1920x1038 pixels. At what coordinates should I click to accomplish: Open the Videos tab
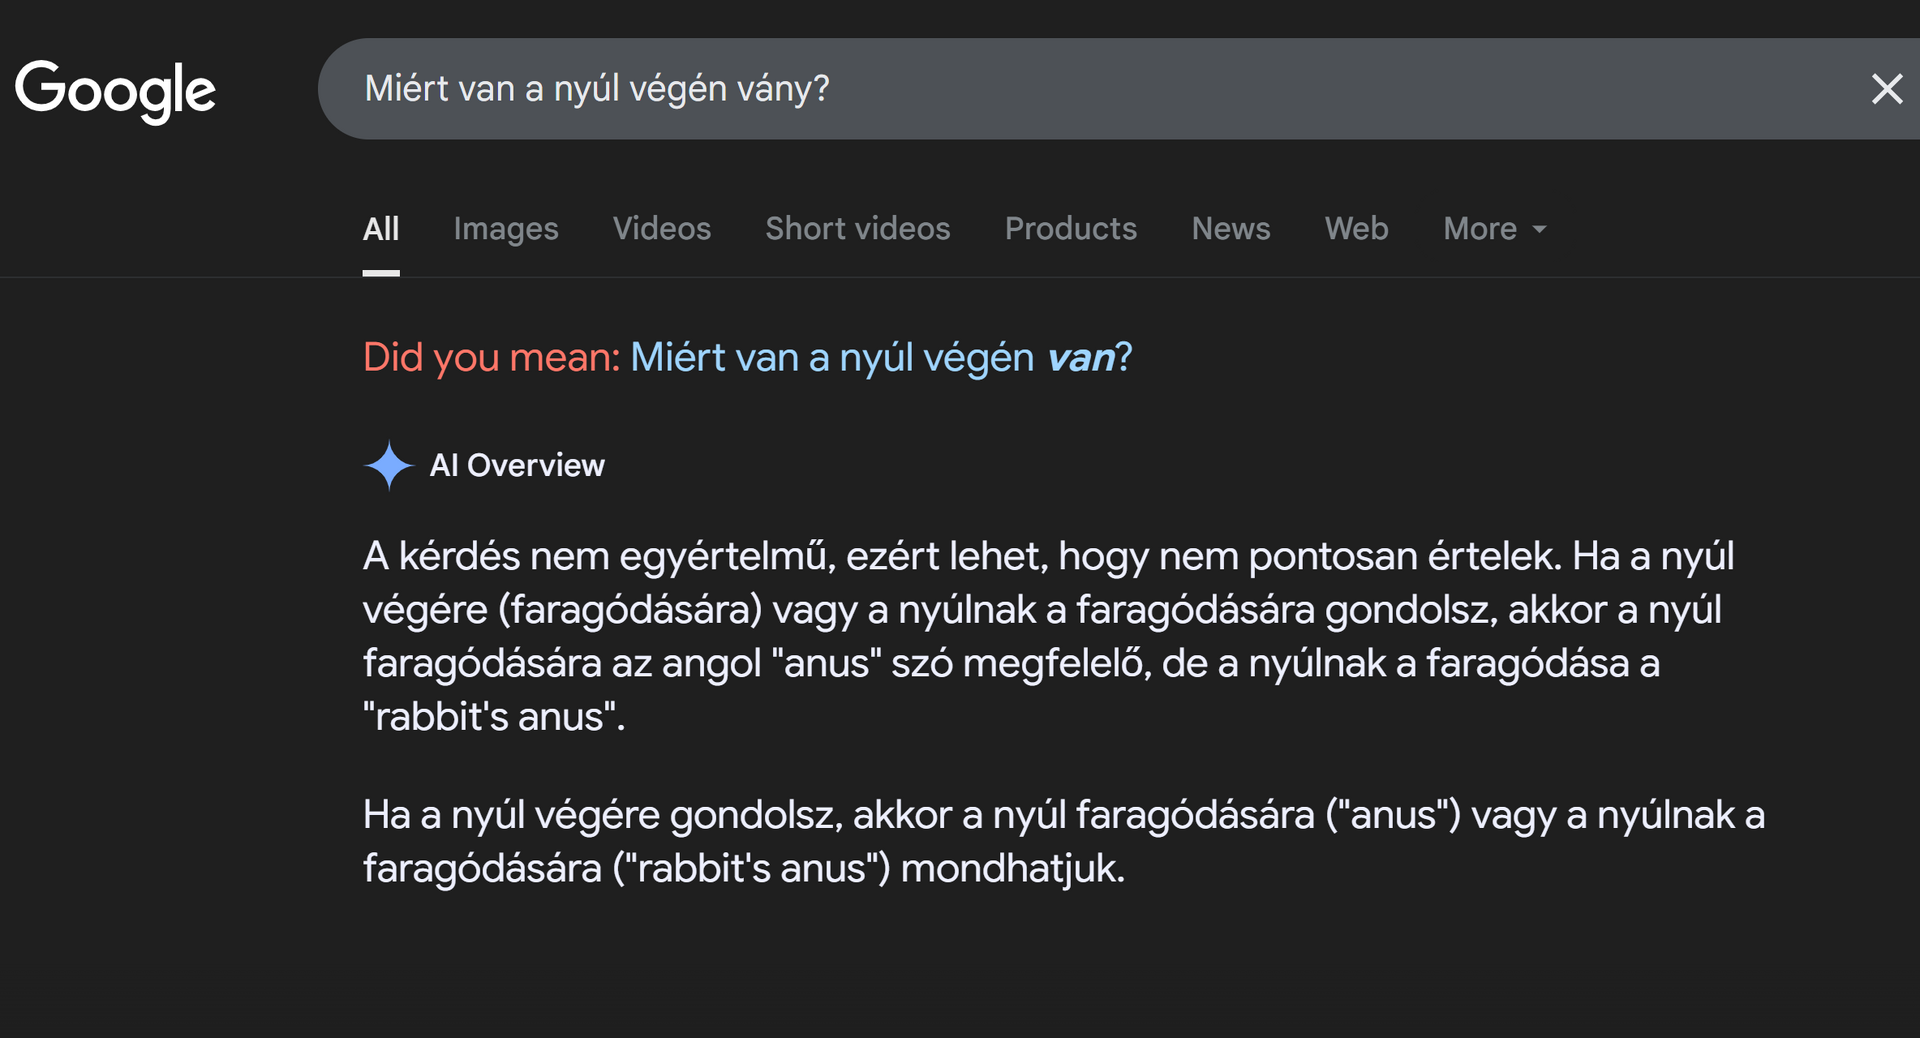pyautogui.click(x=662, y=229)
